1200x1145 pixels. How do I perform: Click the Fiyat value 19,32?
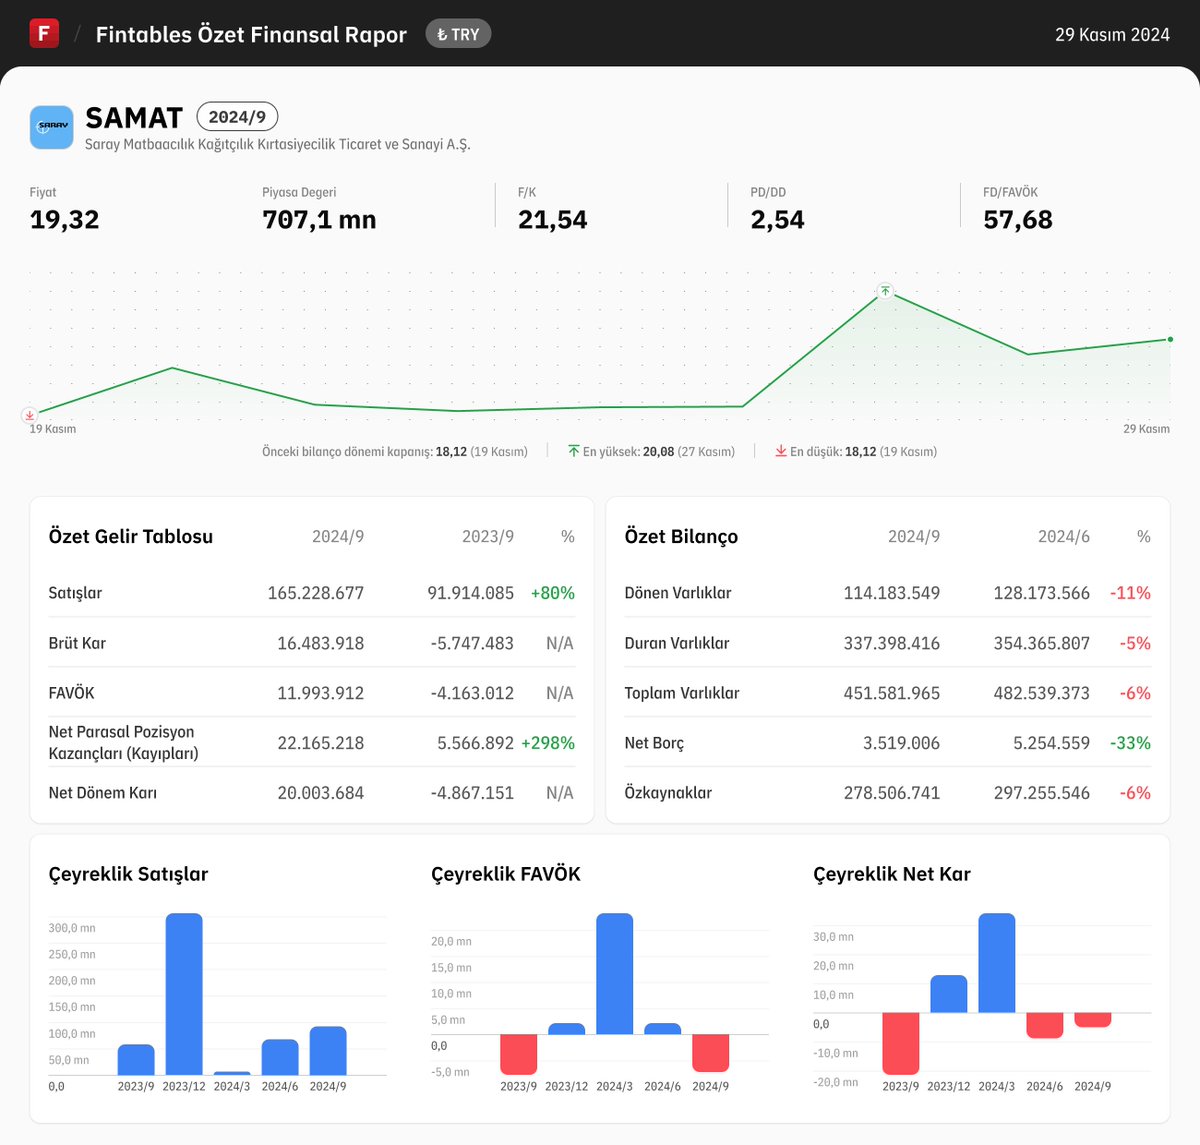pyautogui.click(x=65, y=220)
